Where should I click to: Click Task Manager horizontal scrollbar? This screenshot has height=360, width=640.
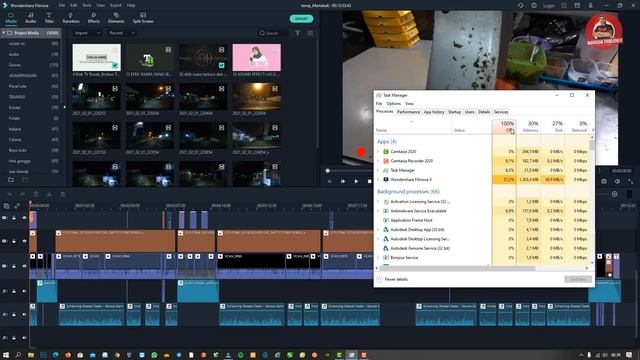click(x=458, y=268)
